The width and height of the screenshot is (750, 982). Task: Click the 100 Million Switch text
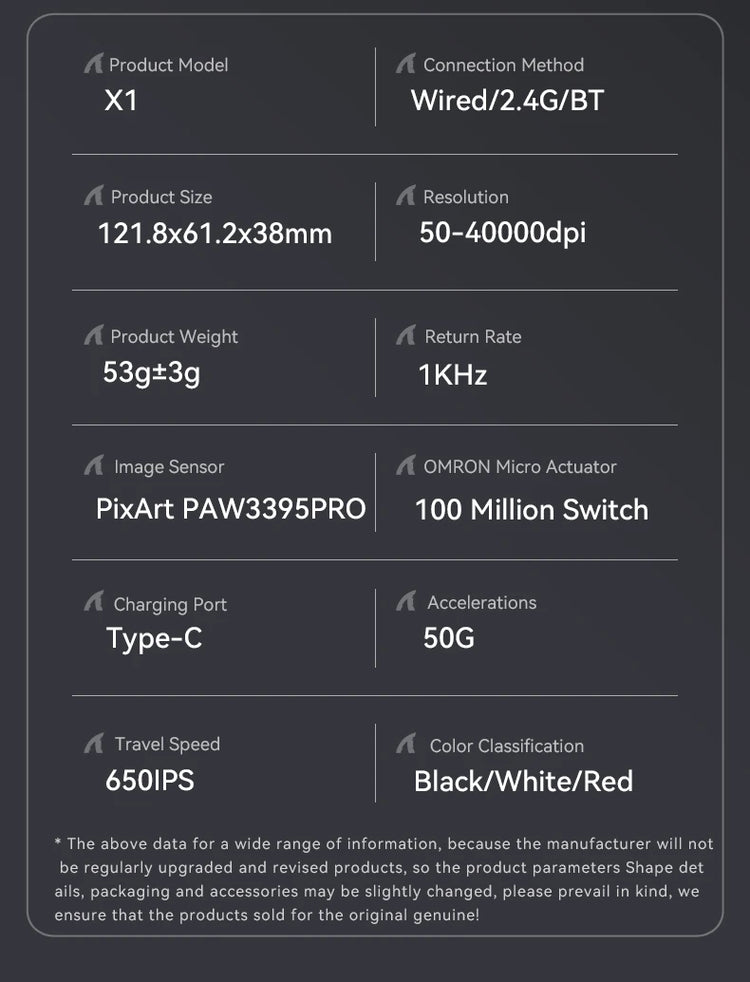coord(531,509)
